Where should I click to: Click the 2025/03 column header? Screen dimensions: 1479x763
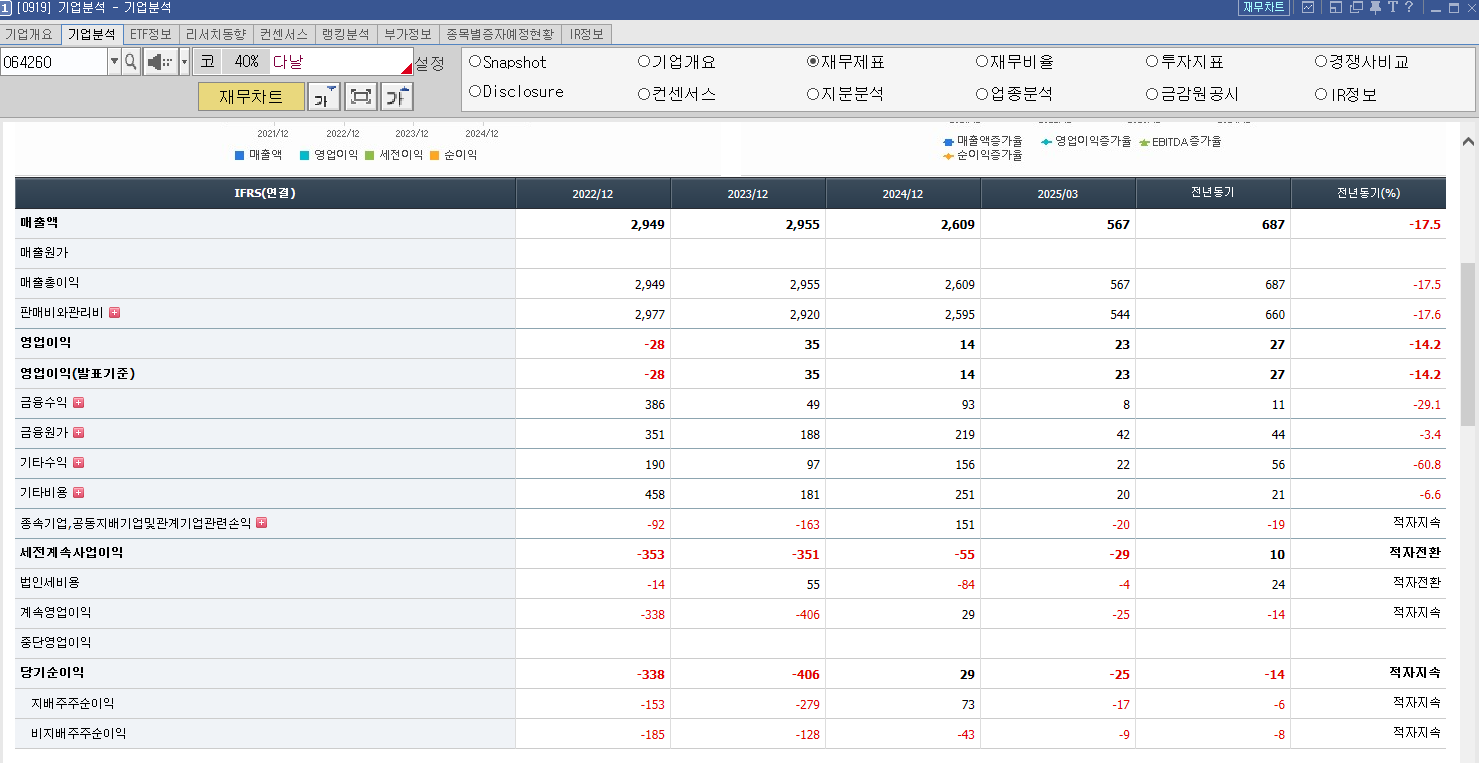(x=1058, y=194)
